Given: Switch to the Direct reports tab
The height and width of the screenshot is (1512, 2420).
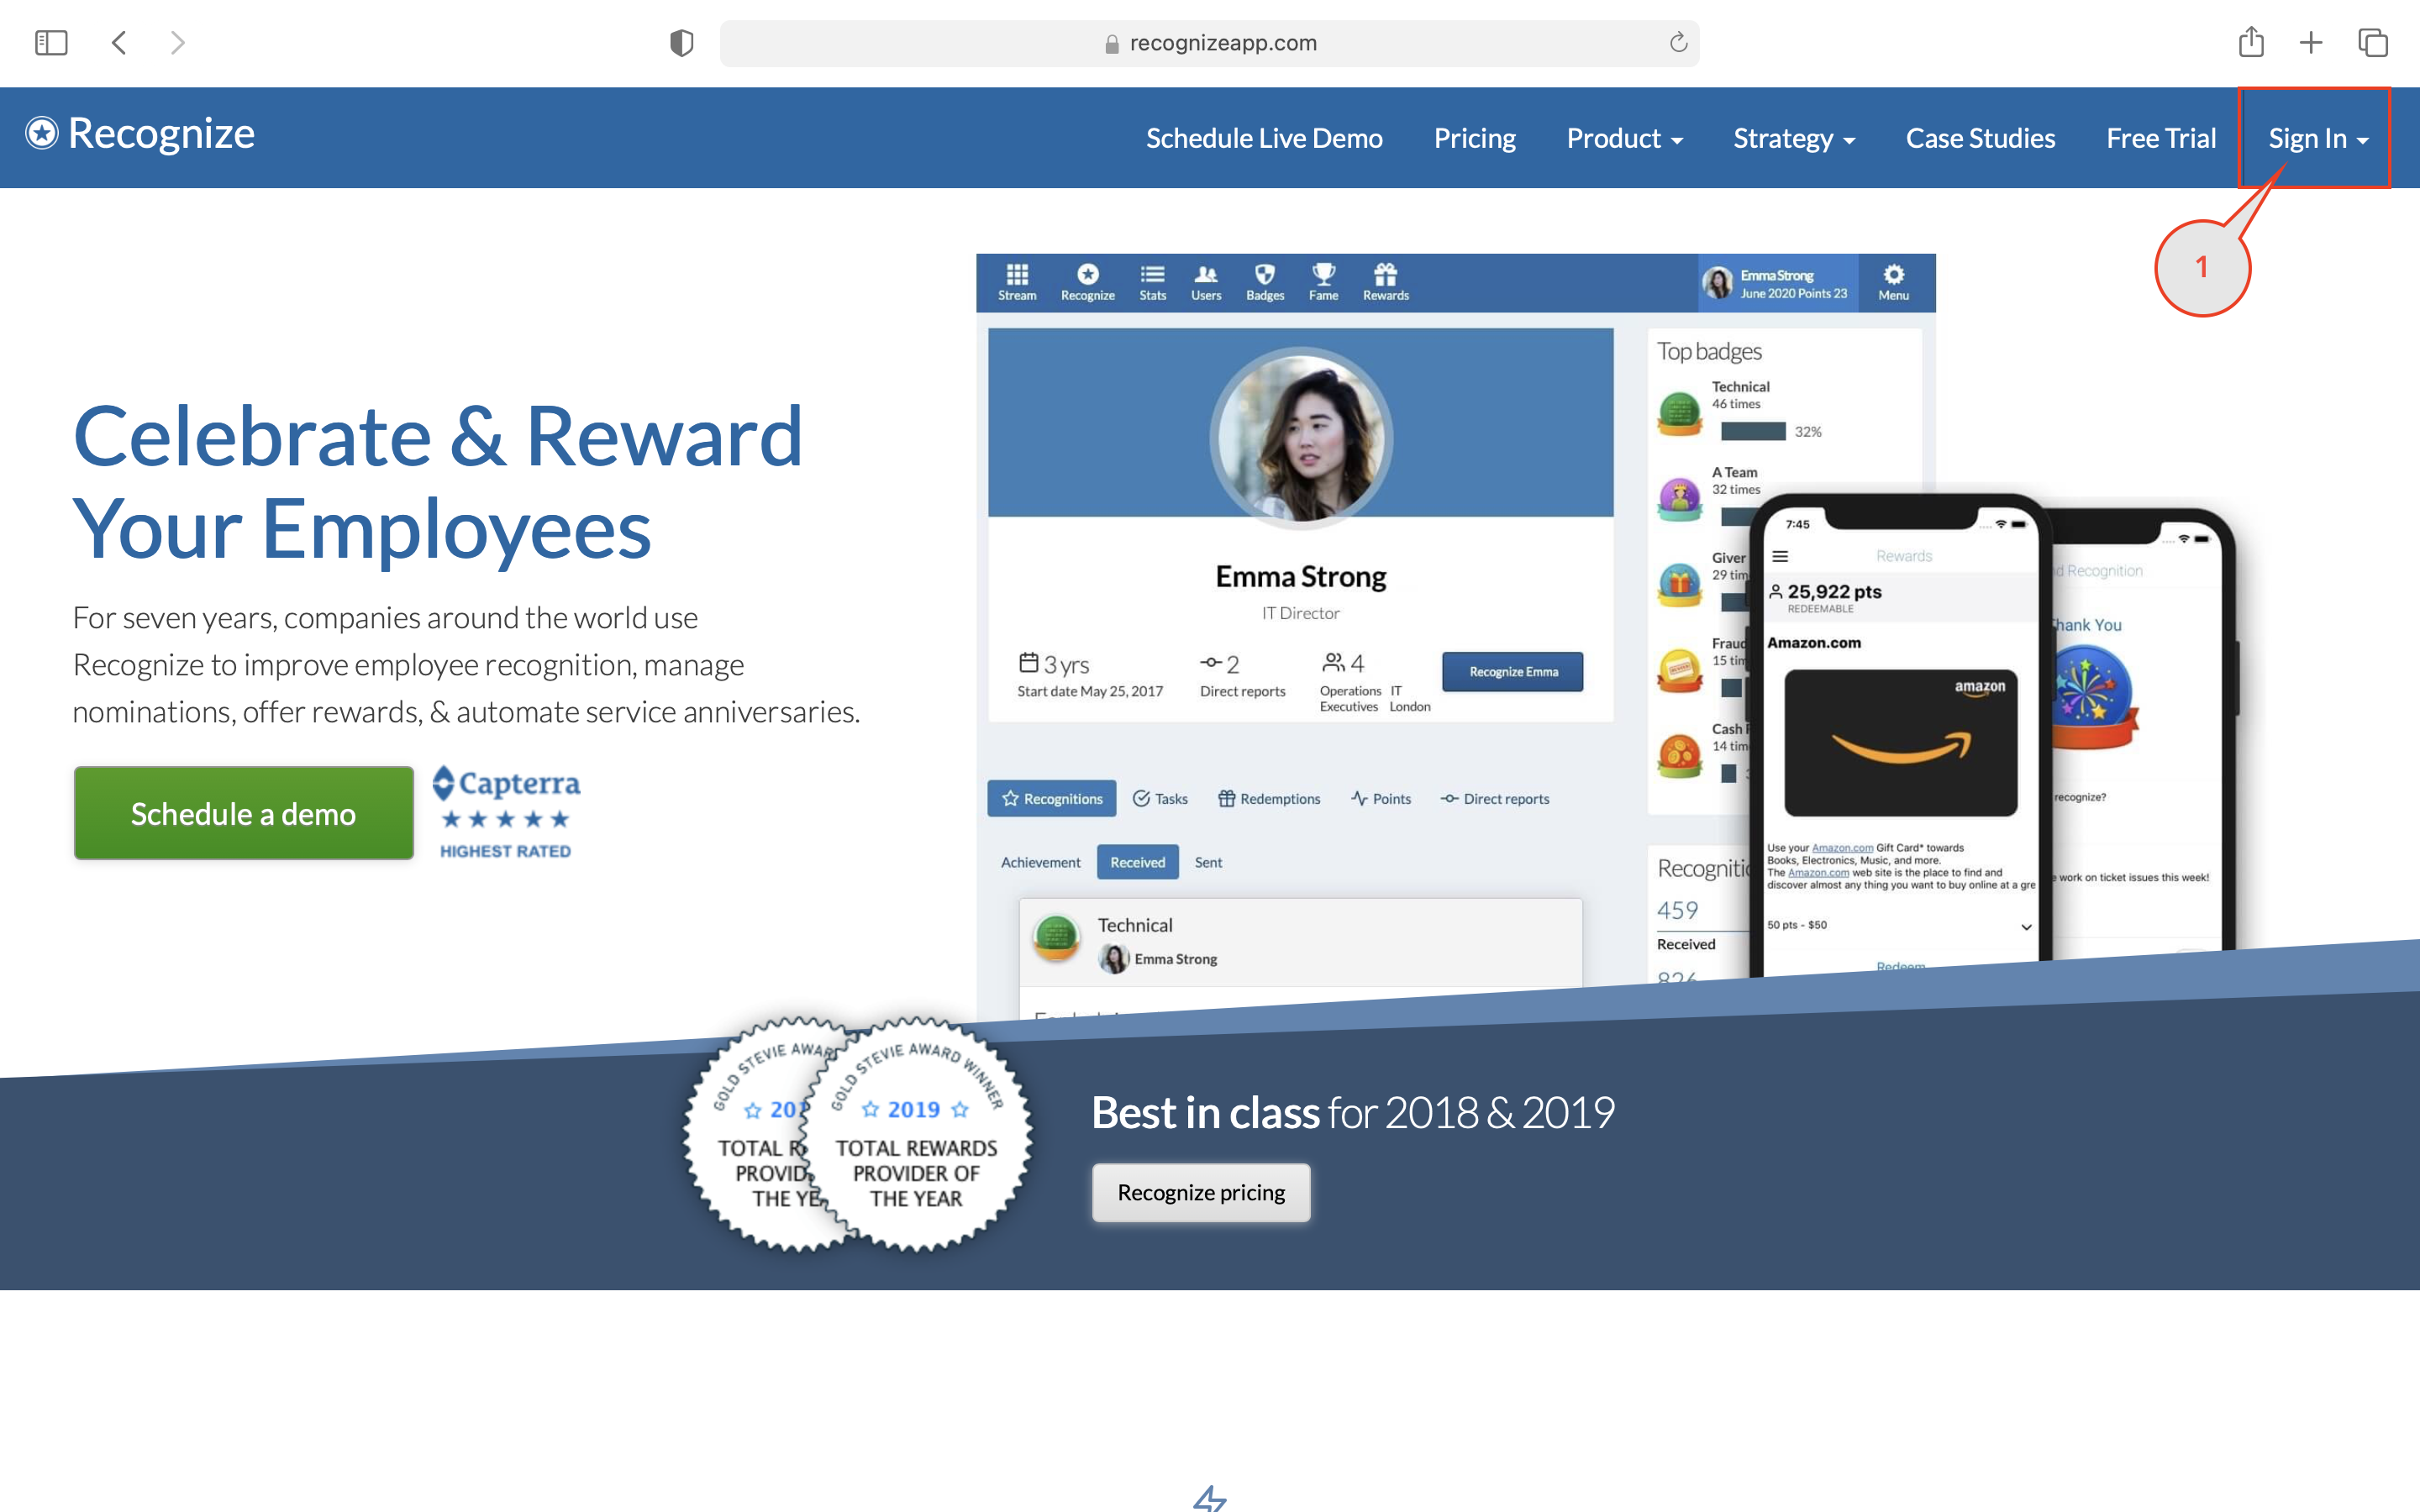Looking at the screenshot, I should pyautogui.click(x=1495, y=798).
